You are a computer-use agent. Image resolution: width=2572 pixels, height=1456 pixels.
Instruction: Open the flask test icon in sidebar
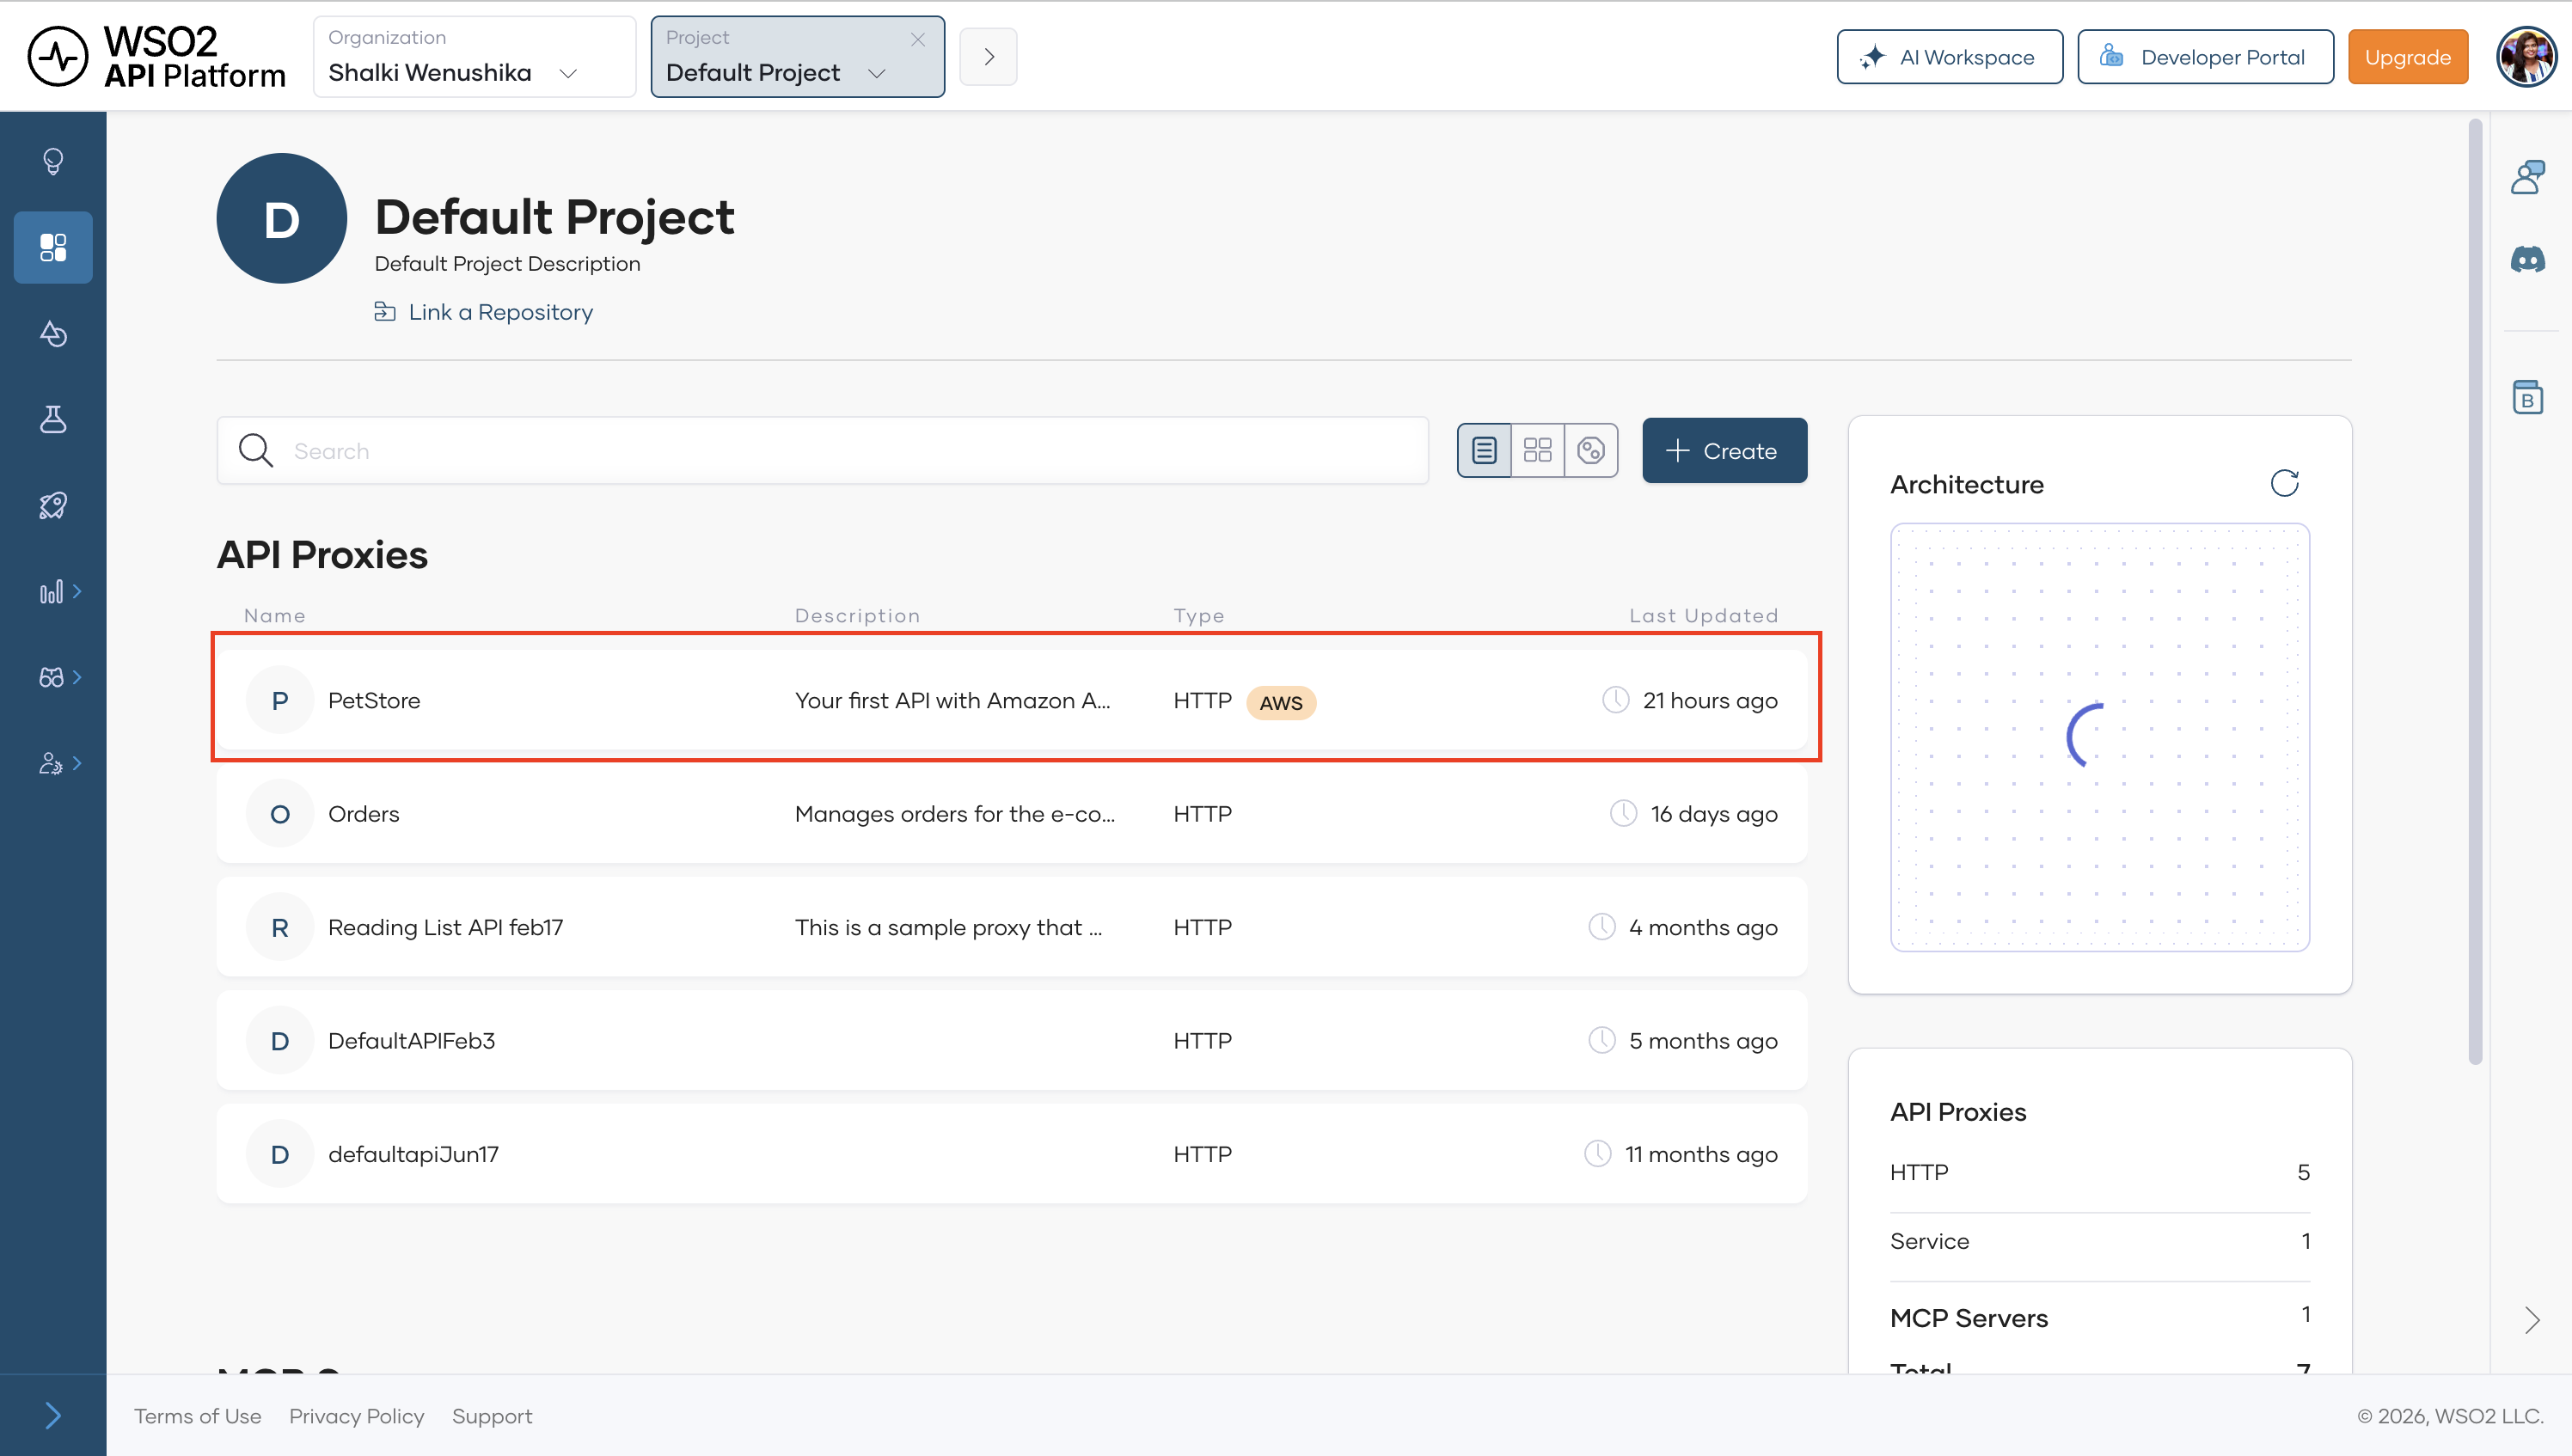tap(53, 419)
